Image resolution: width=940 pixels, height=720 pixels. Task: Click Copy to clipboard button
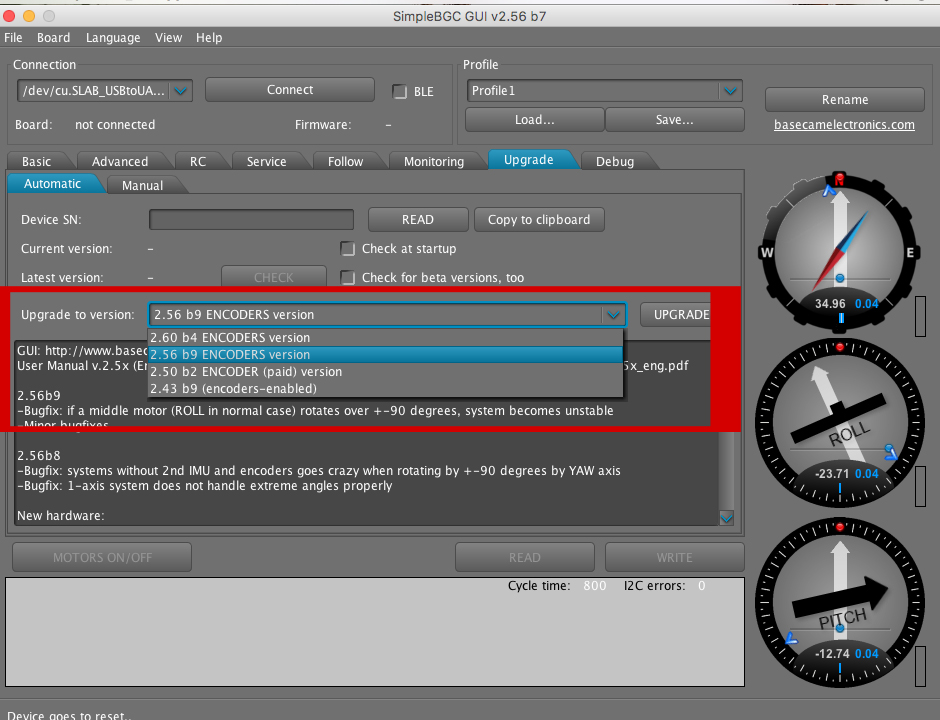[x=539, y=219]
